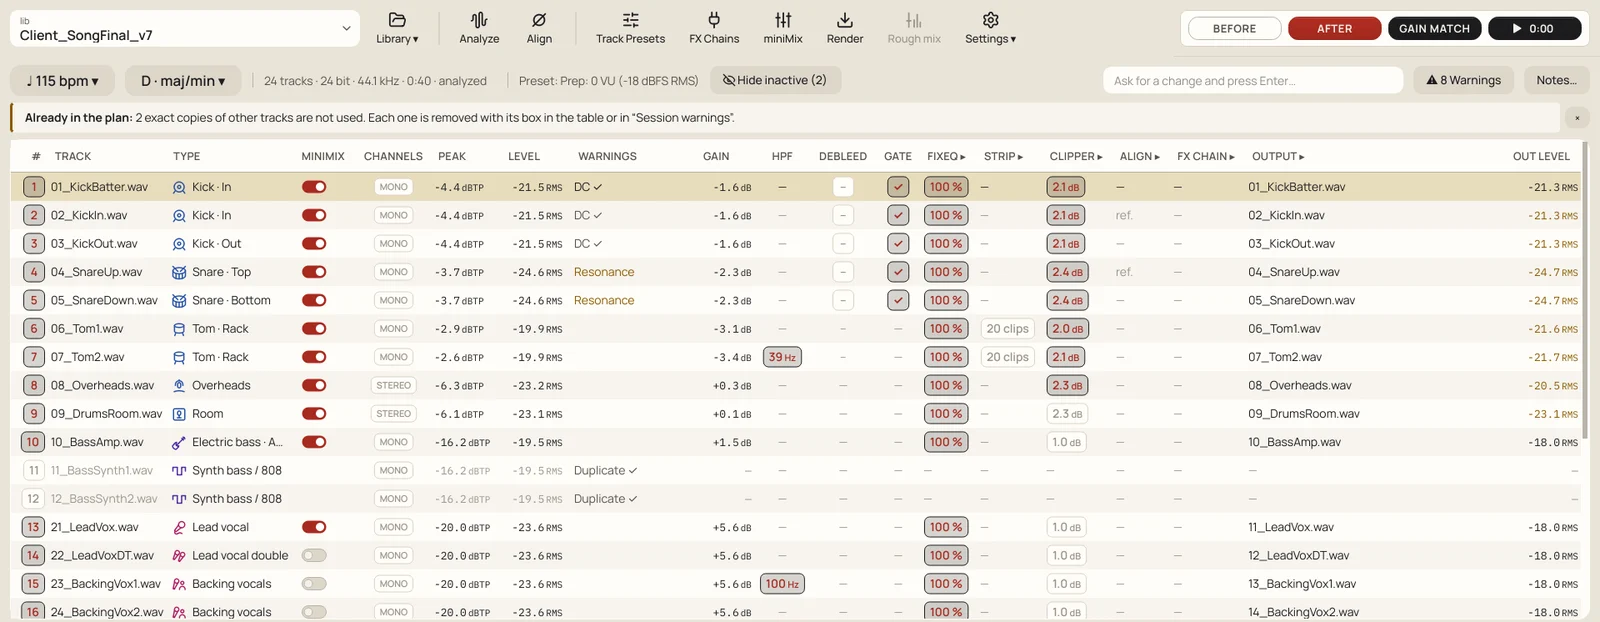Click lead vocal icon on 21_LeadVox.wav

click(179, 527)
